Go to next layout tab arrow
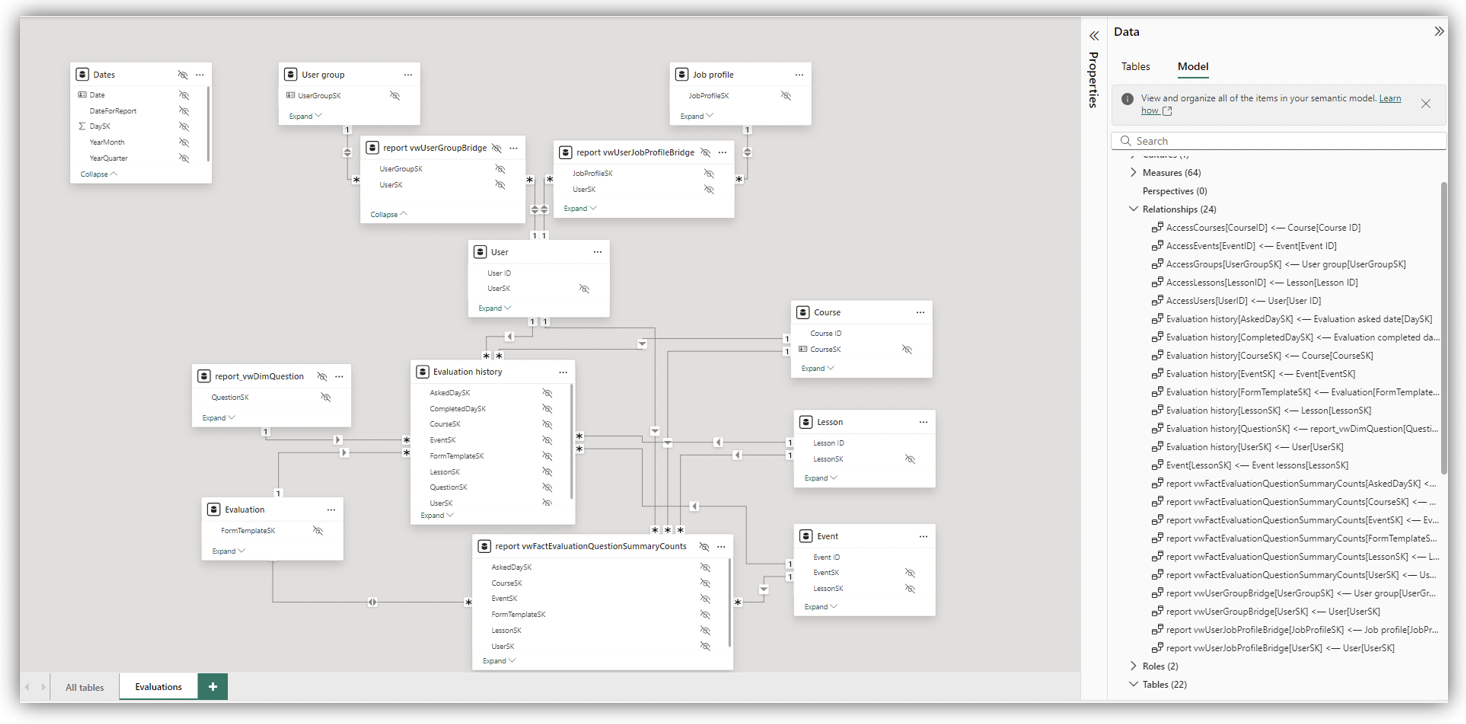 pos(43,687)
